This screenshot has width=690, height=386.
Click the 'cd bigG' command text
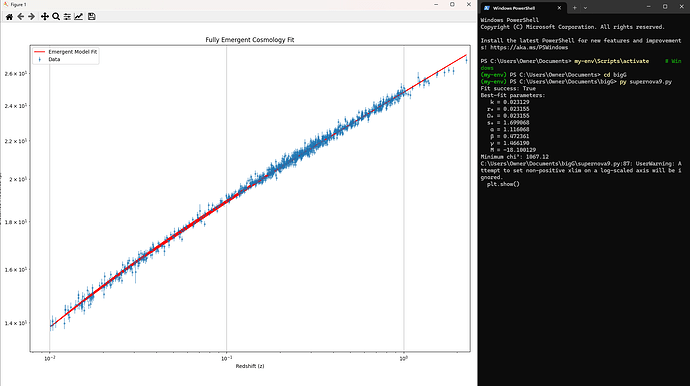pos(615,75)
